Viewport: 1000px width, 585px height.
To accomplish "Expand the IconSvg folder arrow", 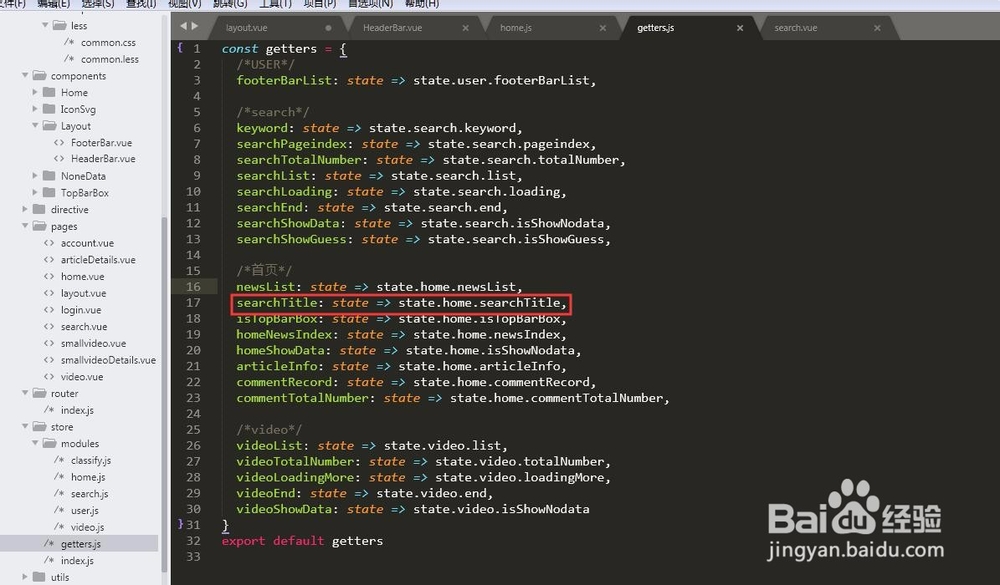I will 35,109.
